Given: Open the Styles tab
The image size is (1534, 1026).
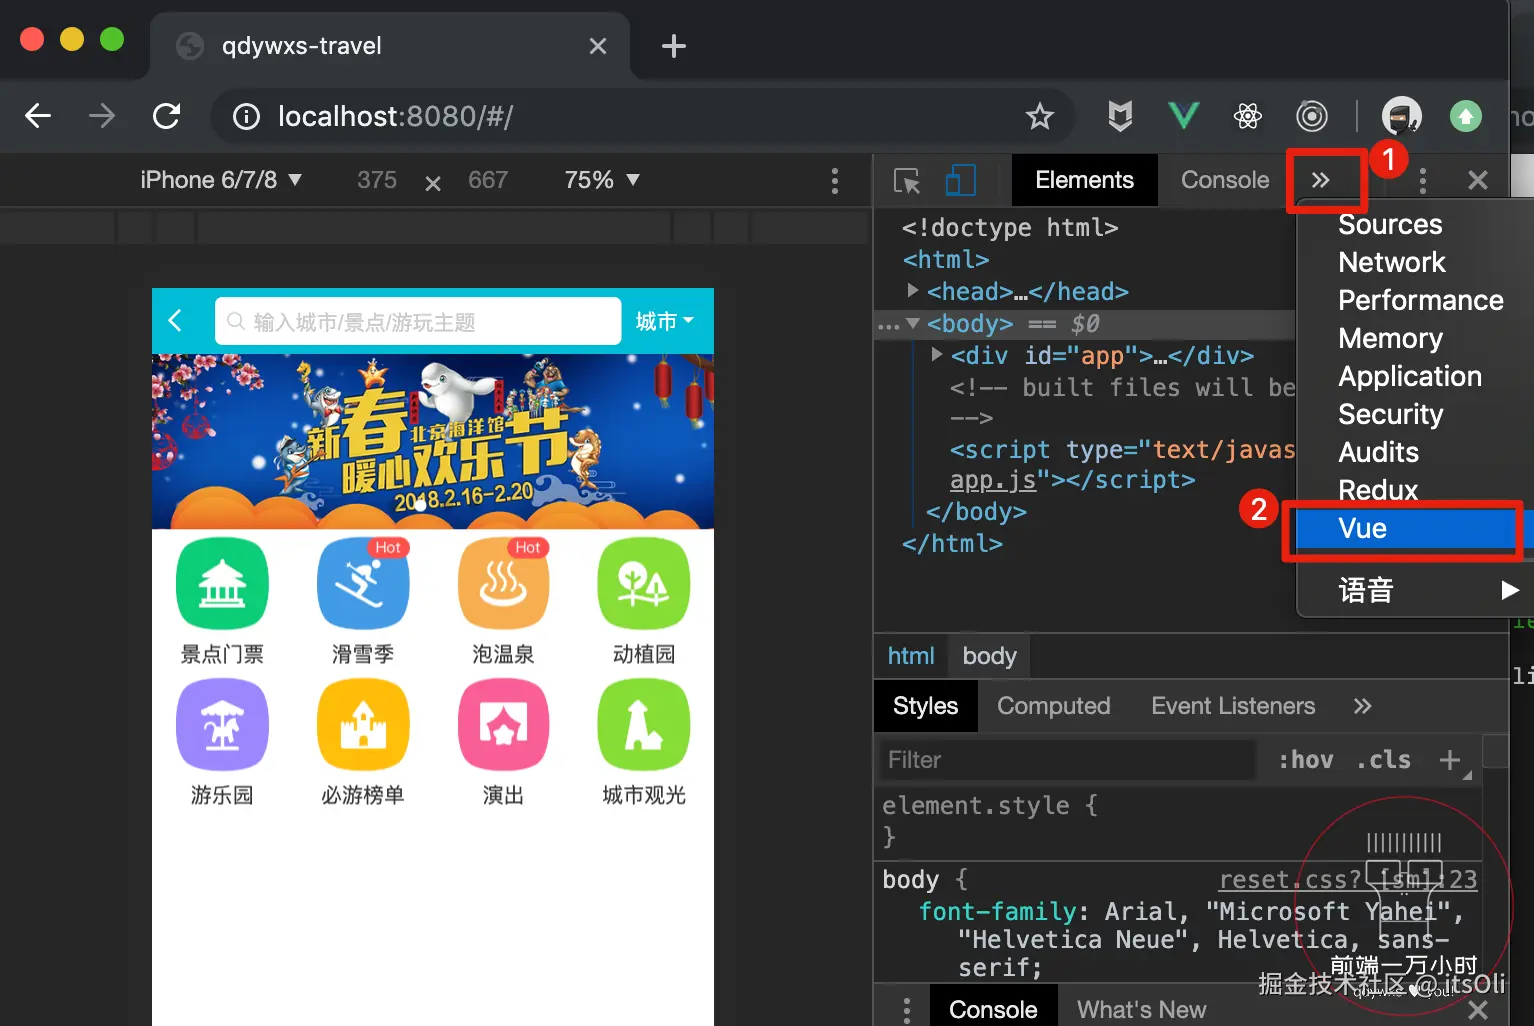Looking at the screenshot, I should point(925,706).
